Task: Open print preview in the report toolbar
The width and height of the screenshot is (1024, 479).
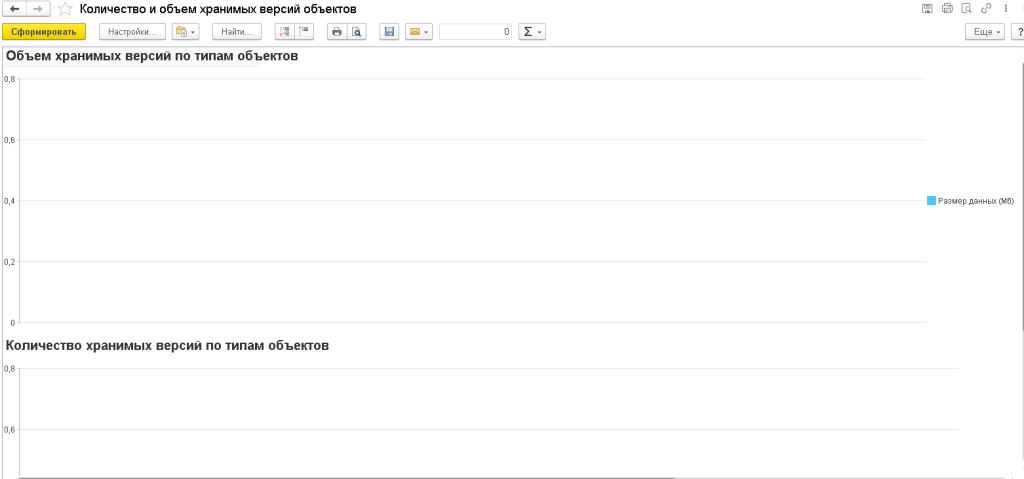Action: [357, 31]
